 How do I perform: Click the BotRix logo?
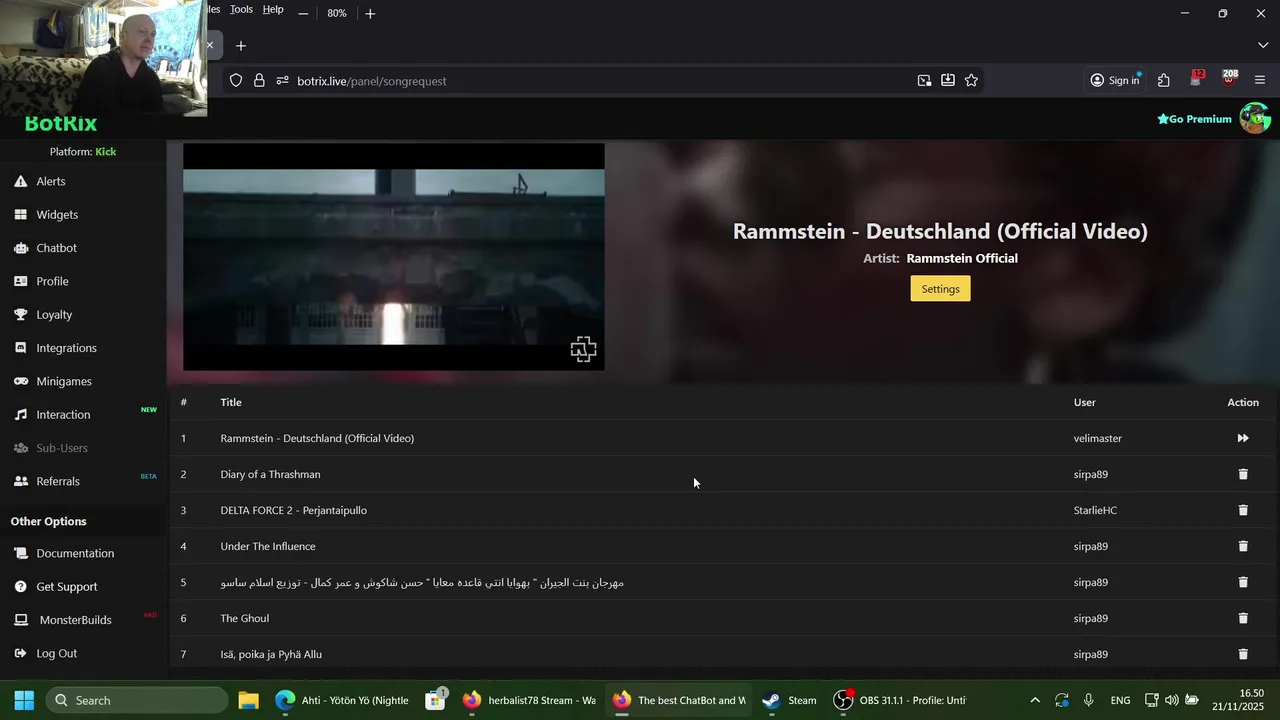[x=60, y=124]
